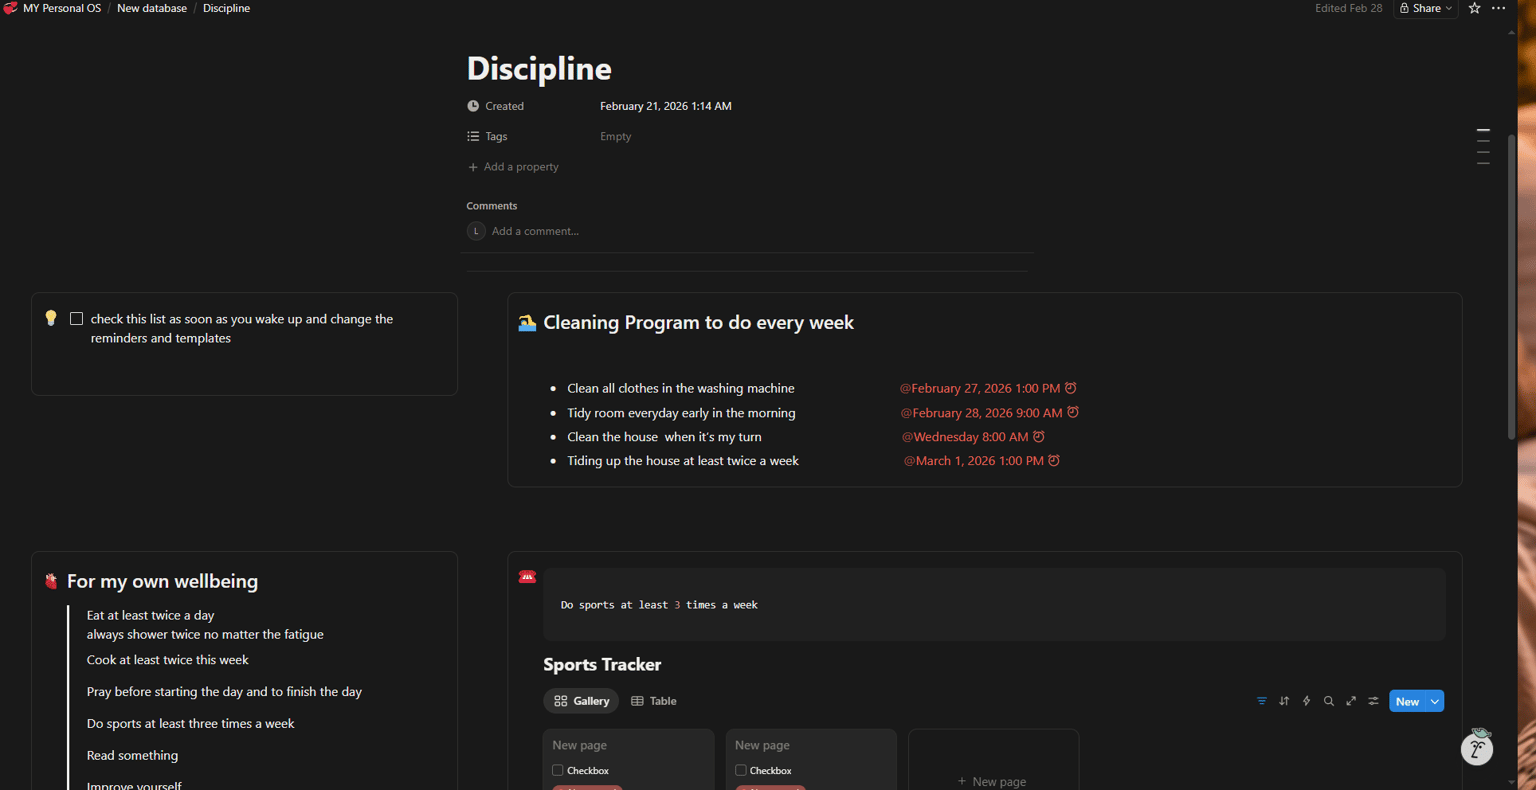Open MY Personal OS breadcrumb
This screenshot has height=790, width=1536.
click(62, 8)
